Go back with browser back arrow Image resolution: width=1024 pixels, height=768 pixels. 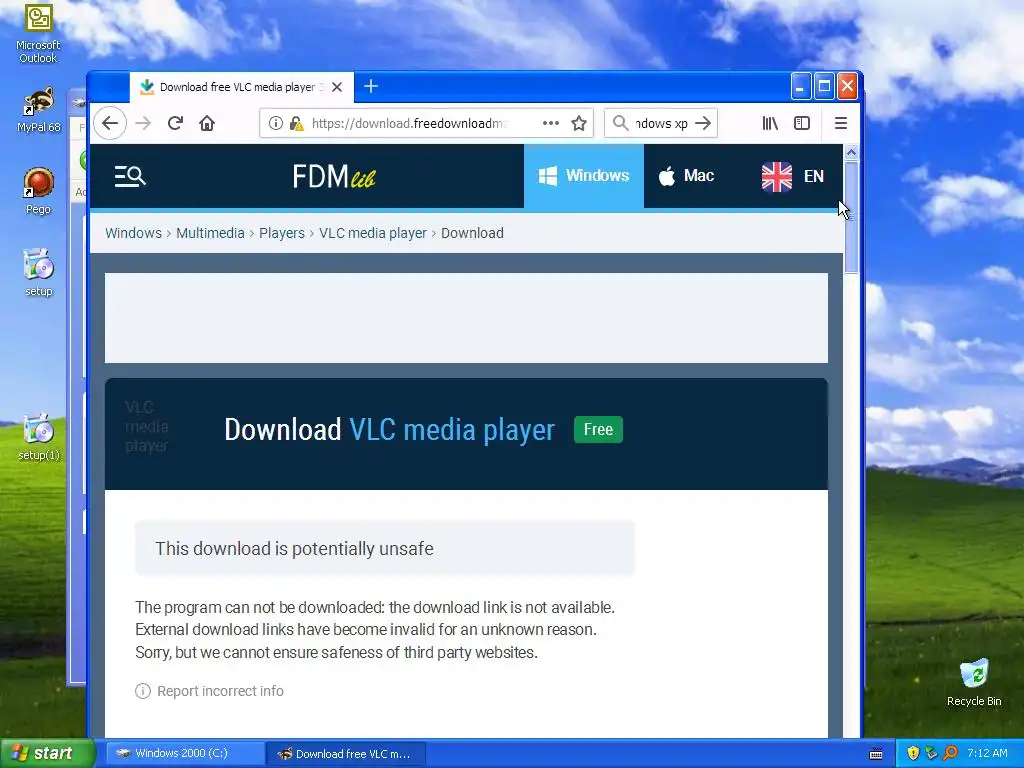110,123
